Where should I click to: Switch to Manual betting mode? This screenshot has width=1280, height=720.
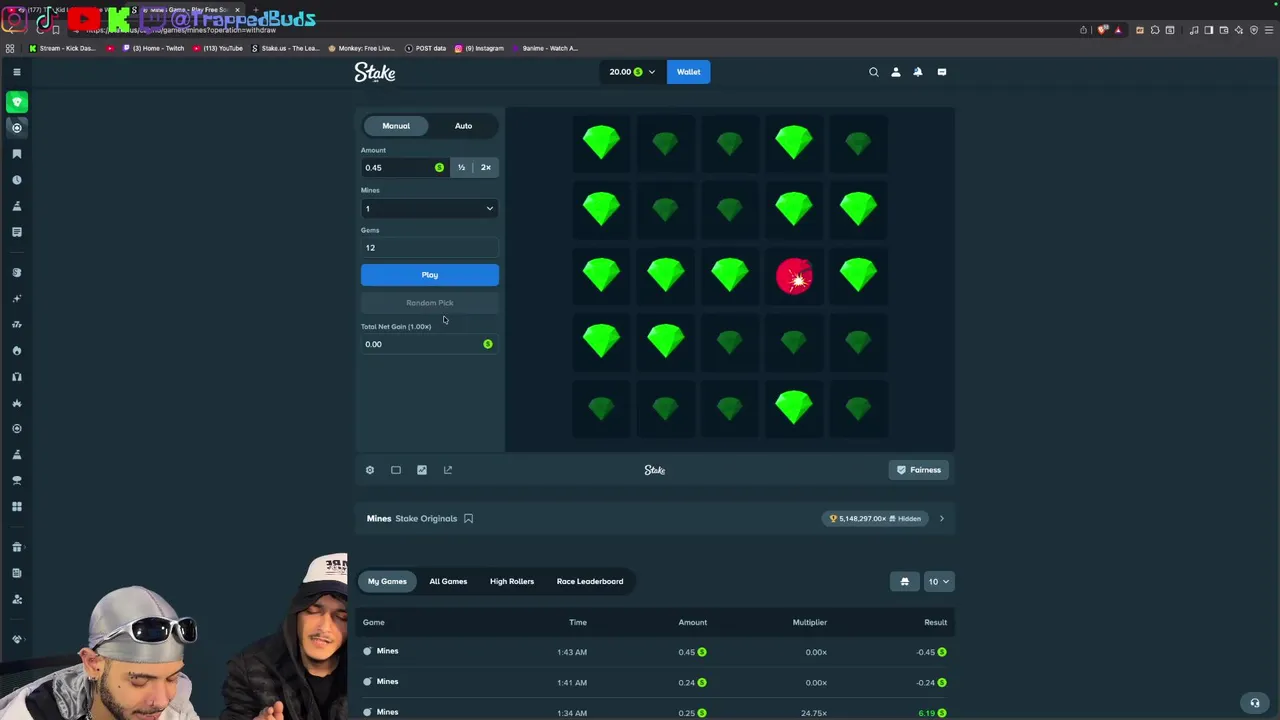396,126
